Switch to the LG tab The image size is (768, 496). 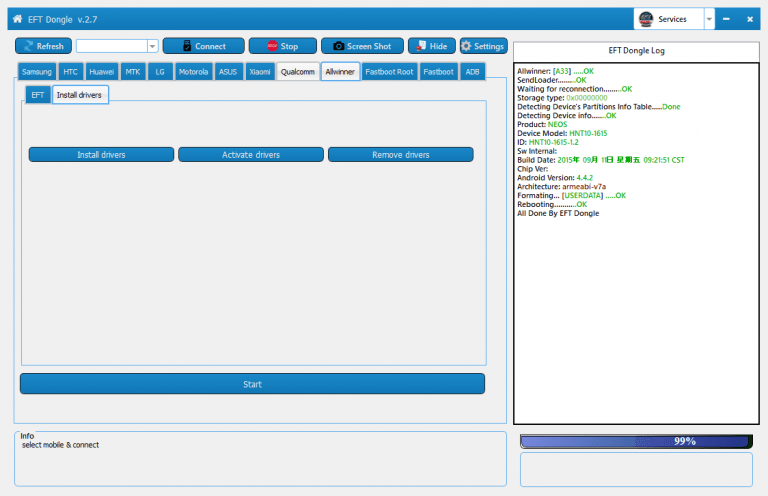point(160,72)
